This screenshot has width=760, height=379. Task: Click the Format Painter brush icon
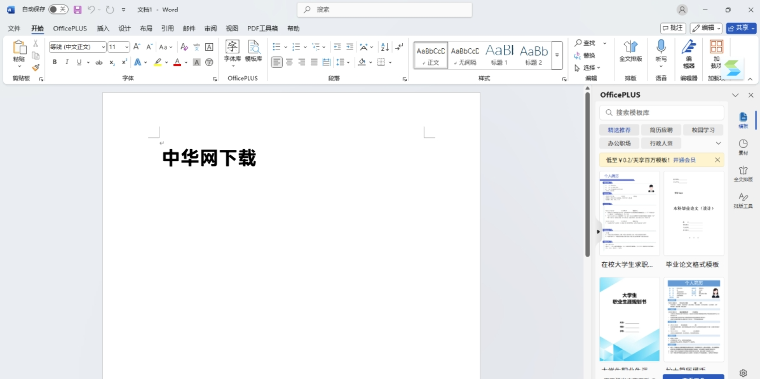point(35,67)
